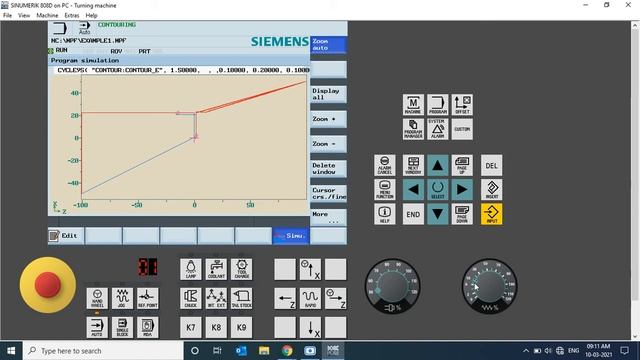Click the cursor left arrow key
This screenshot has height=360, width=640.
[x=413, y=189]
